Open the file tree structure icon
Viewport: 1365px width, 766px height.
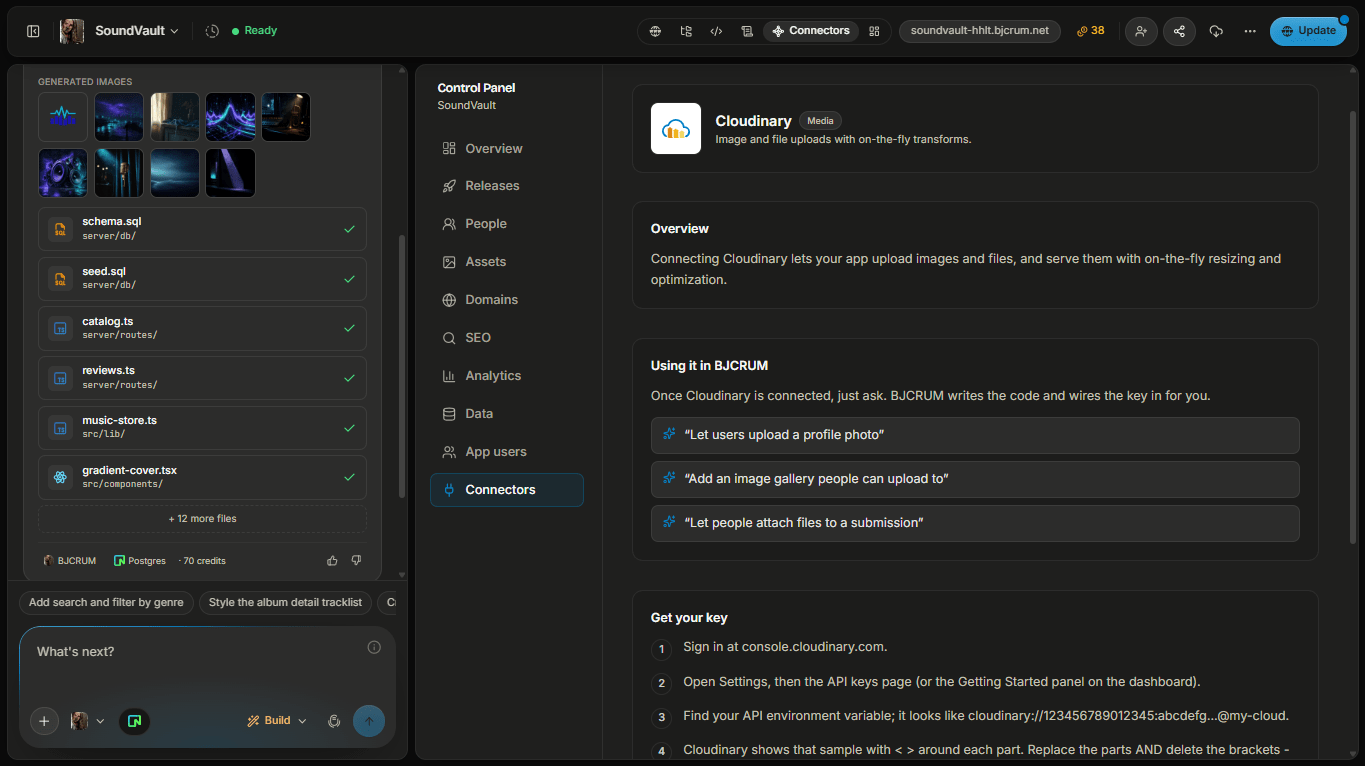coord(686,31)
